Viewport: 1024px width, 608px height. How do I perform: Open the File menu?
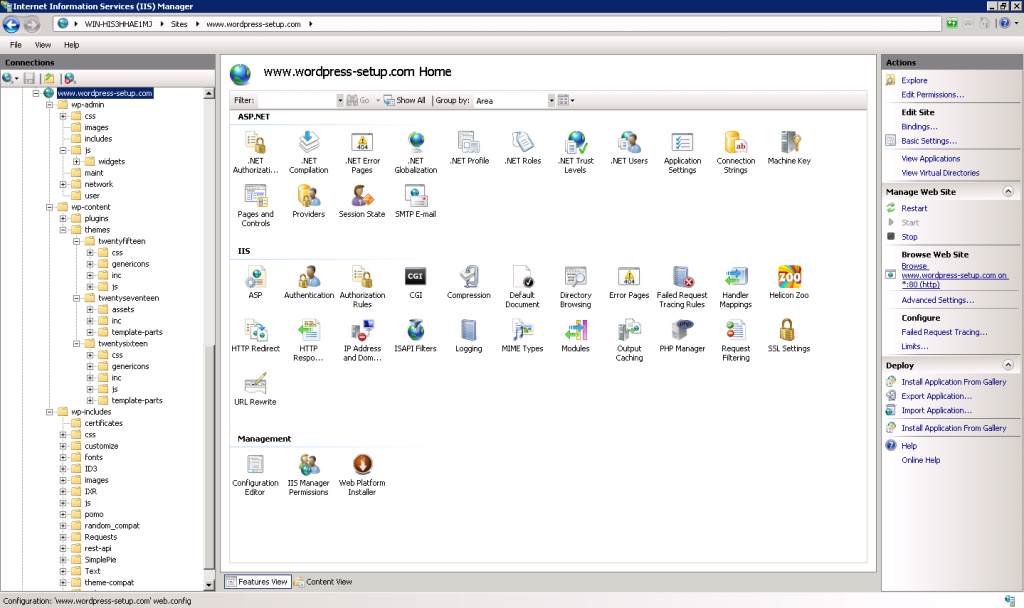tap(16, 45)
